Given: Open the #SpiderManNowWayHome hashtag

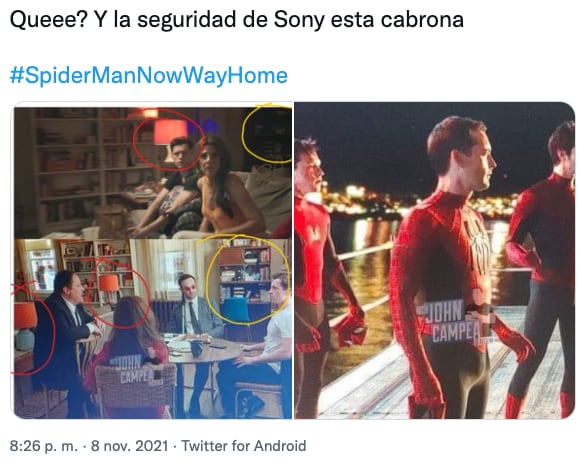Looking at the screenshot, I should click(149, 76).
